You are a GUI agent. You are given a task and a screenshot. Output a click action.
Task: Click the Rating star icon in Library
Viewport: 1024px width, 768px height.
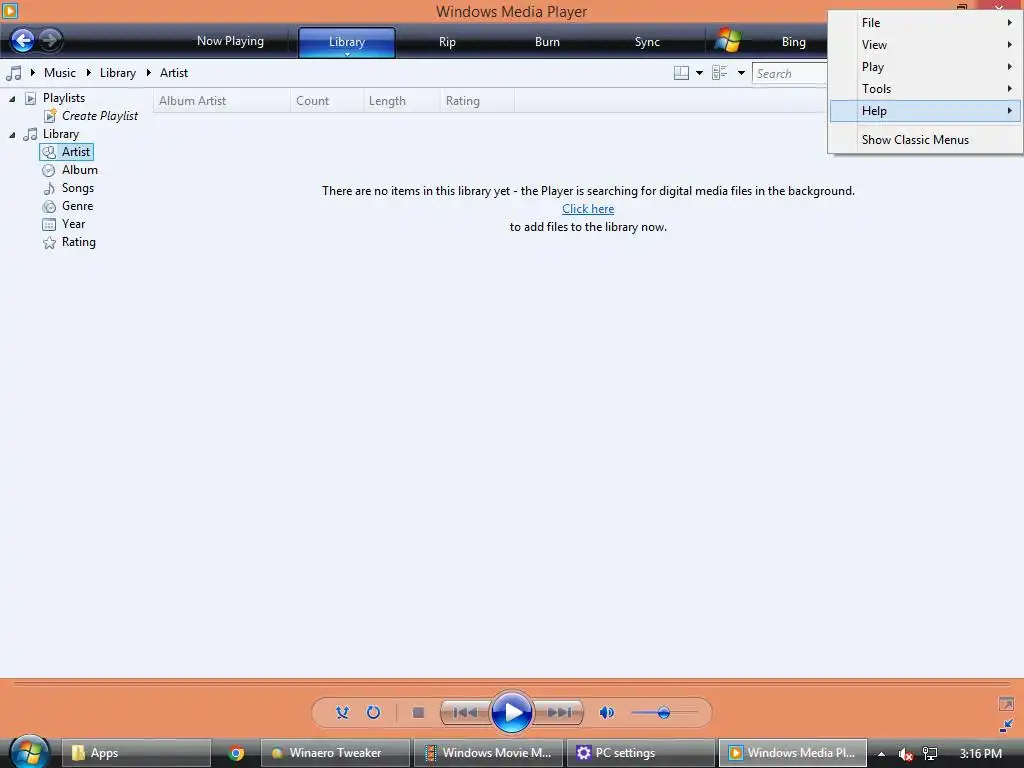tap(49, 243)
